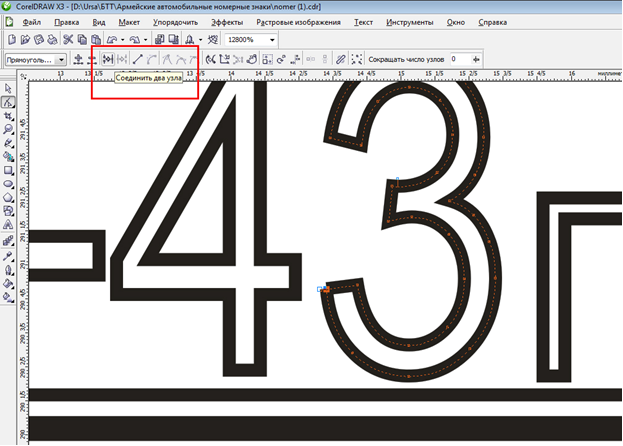623x446 pixels.
Task: Click the Import icon
Action: (159, 39)
